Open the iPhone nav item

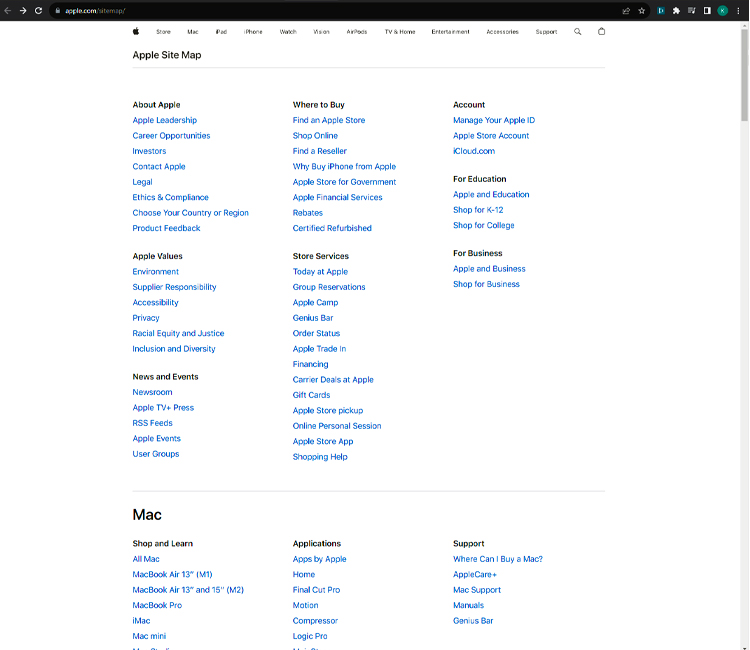click(253, 32)
